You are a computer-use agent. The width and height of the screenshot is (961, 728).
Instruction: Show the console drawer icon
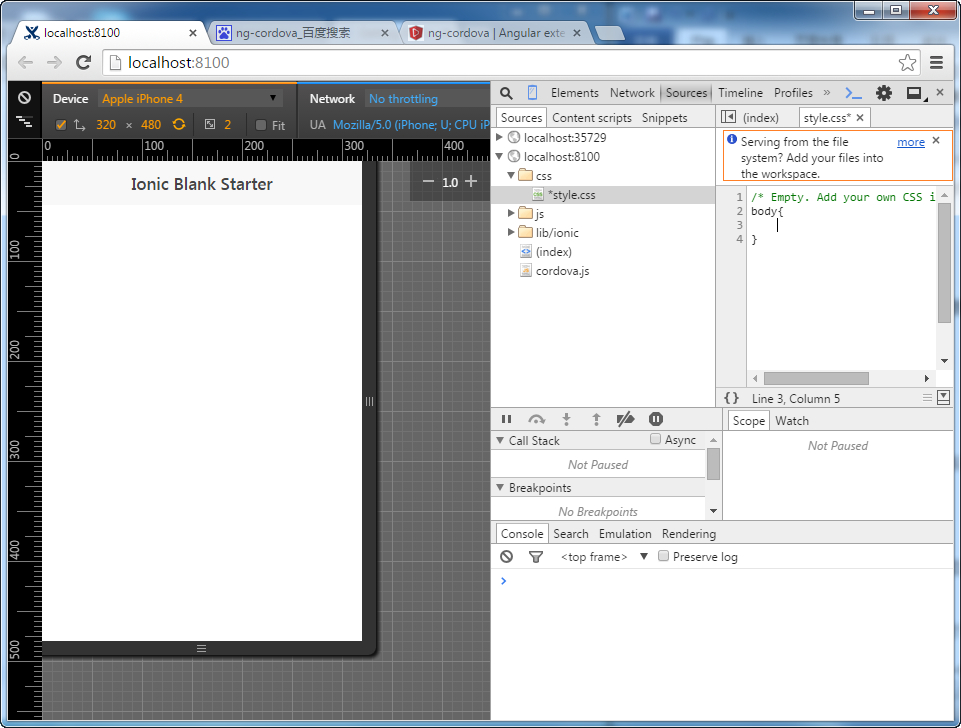point(853,93)
